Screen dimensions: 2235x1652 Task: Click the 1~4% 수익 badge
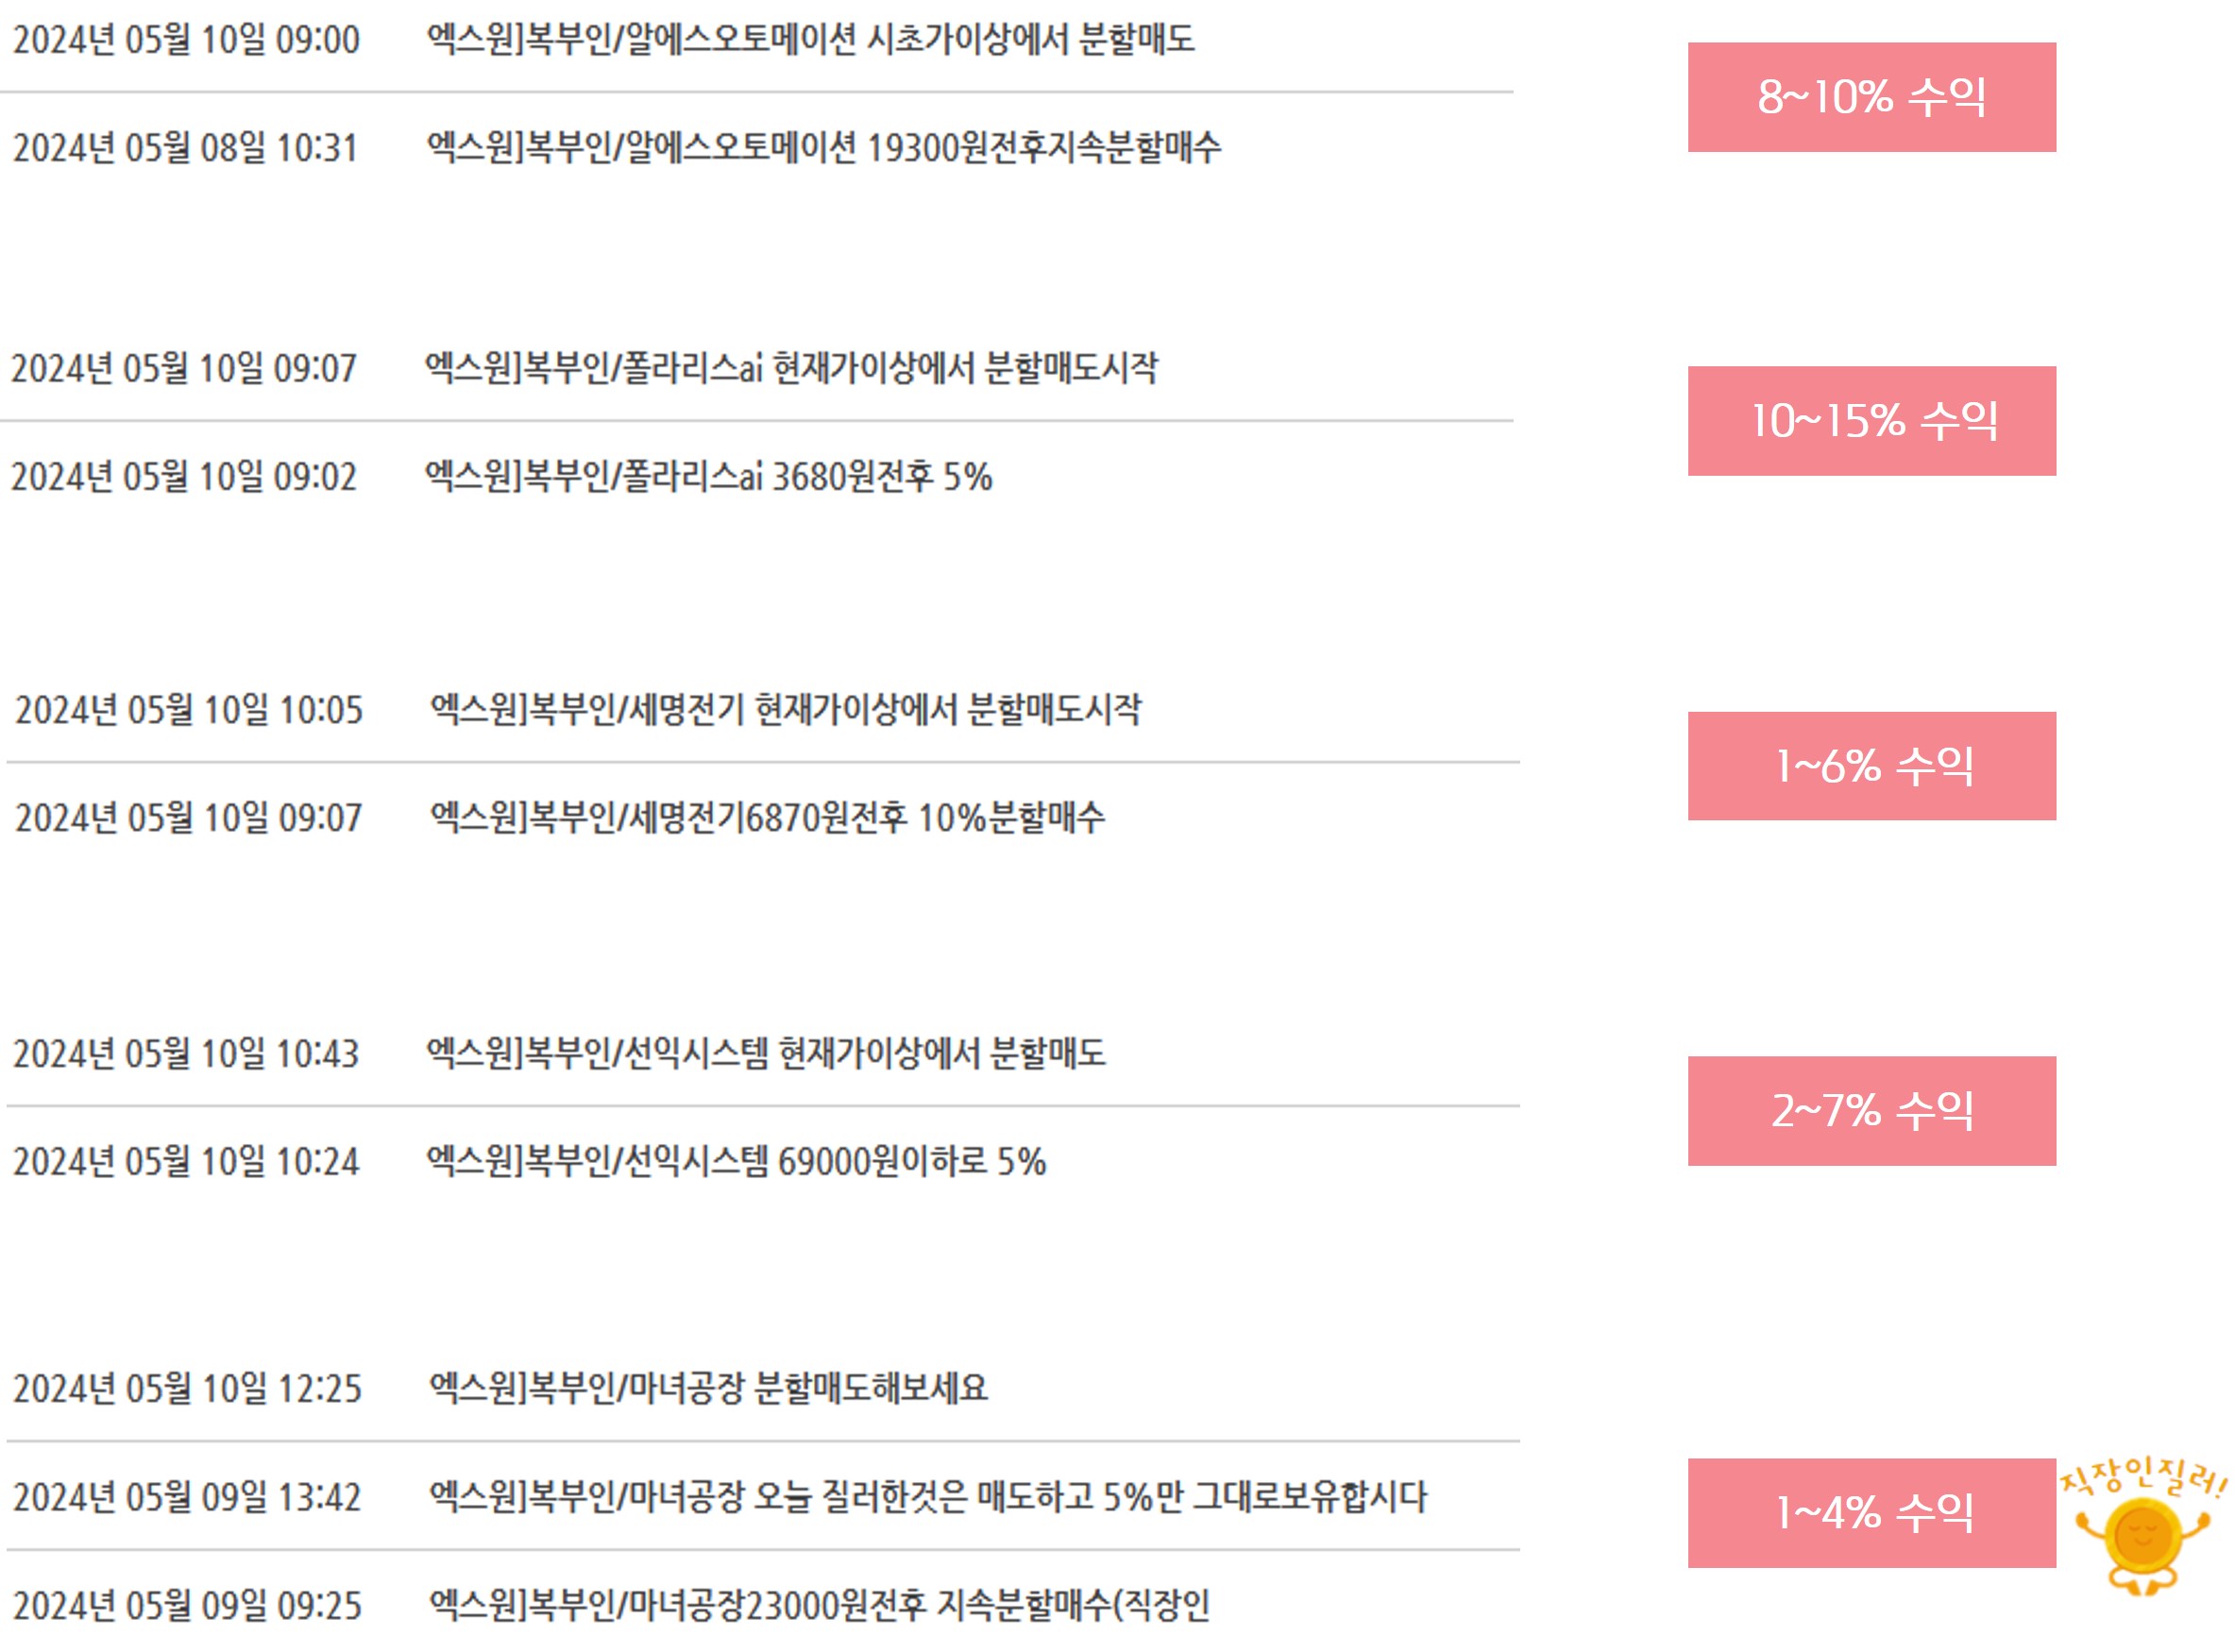click(1872, 1513)
